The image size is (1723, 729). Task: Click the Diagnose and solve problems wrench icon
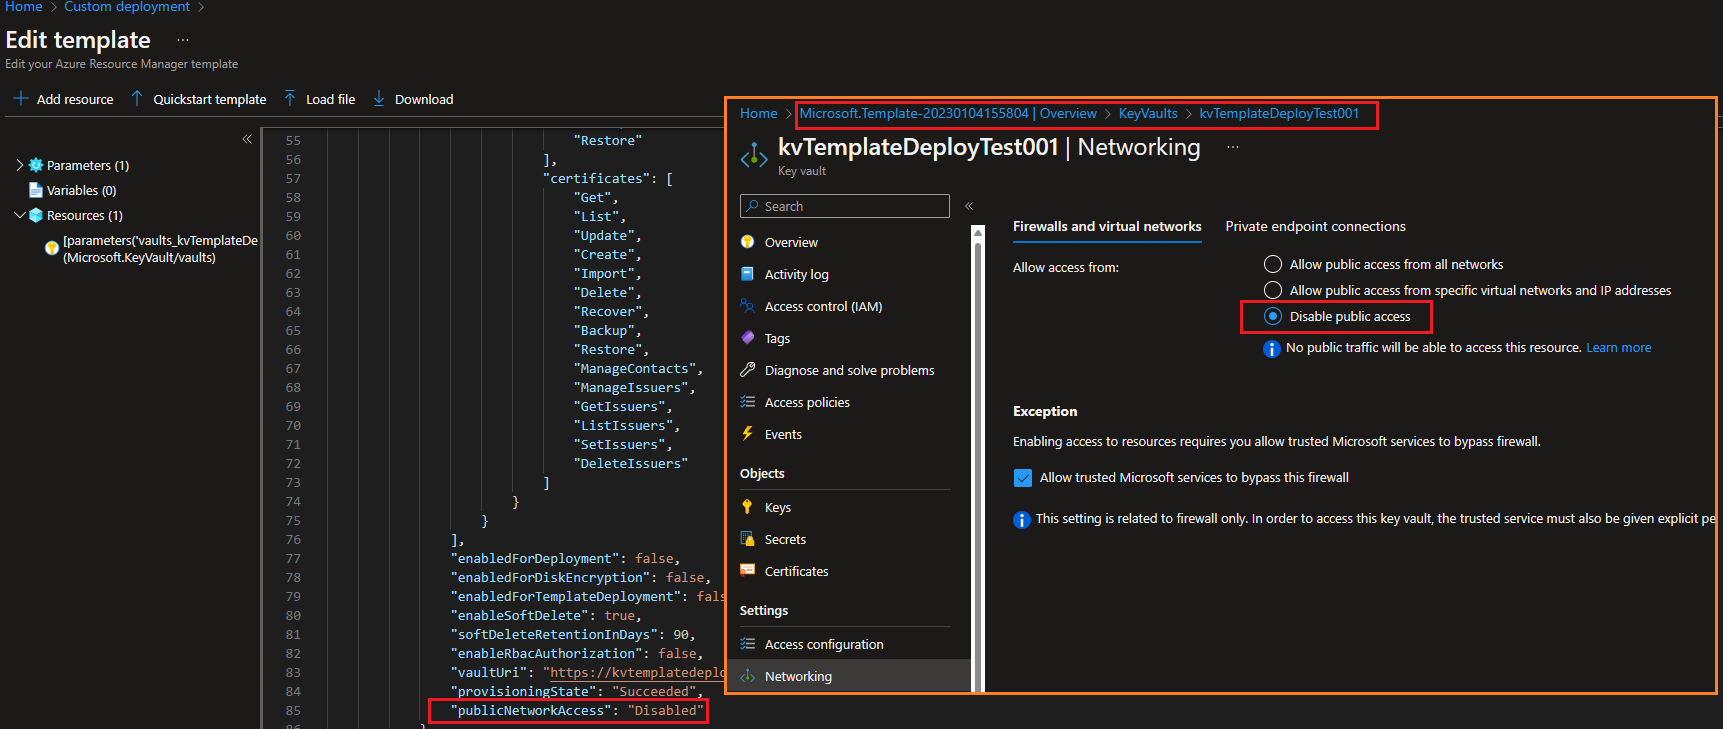747,370
